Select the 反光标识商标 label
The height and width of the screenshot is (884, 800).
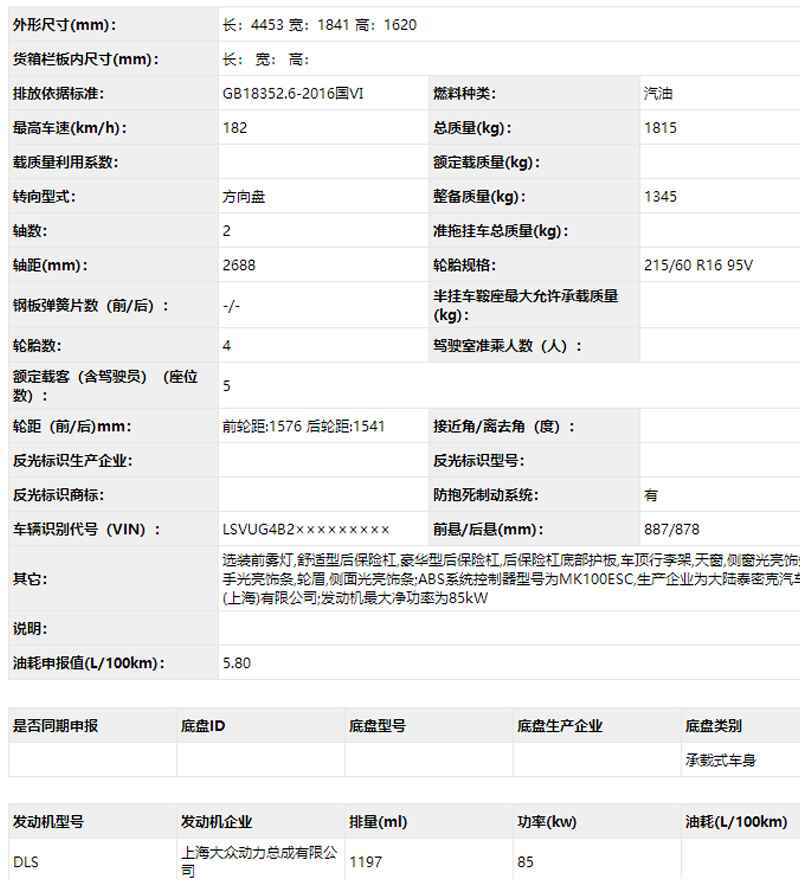tap(59, 495)
